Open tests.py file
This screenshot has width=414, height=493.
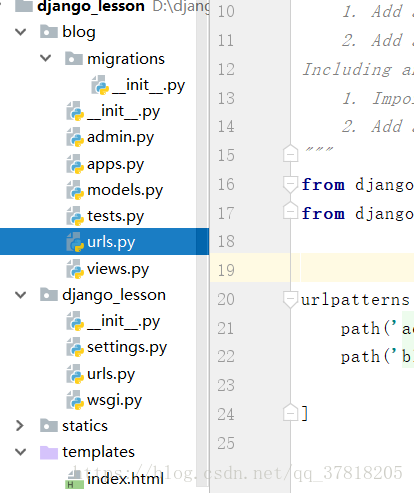tap(115, 216)
